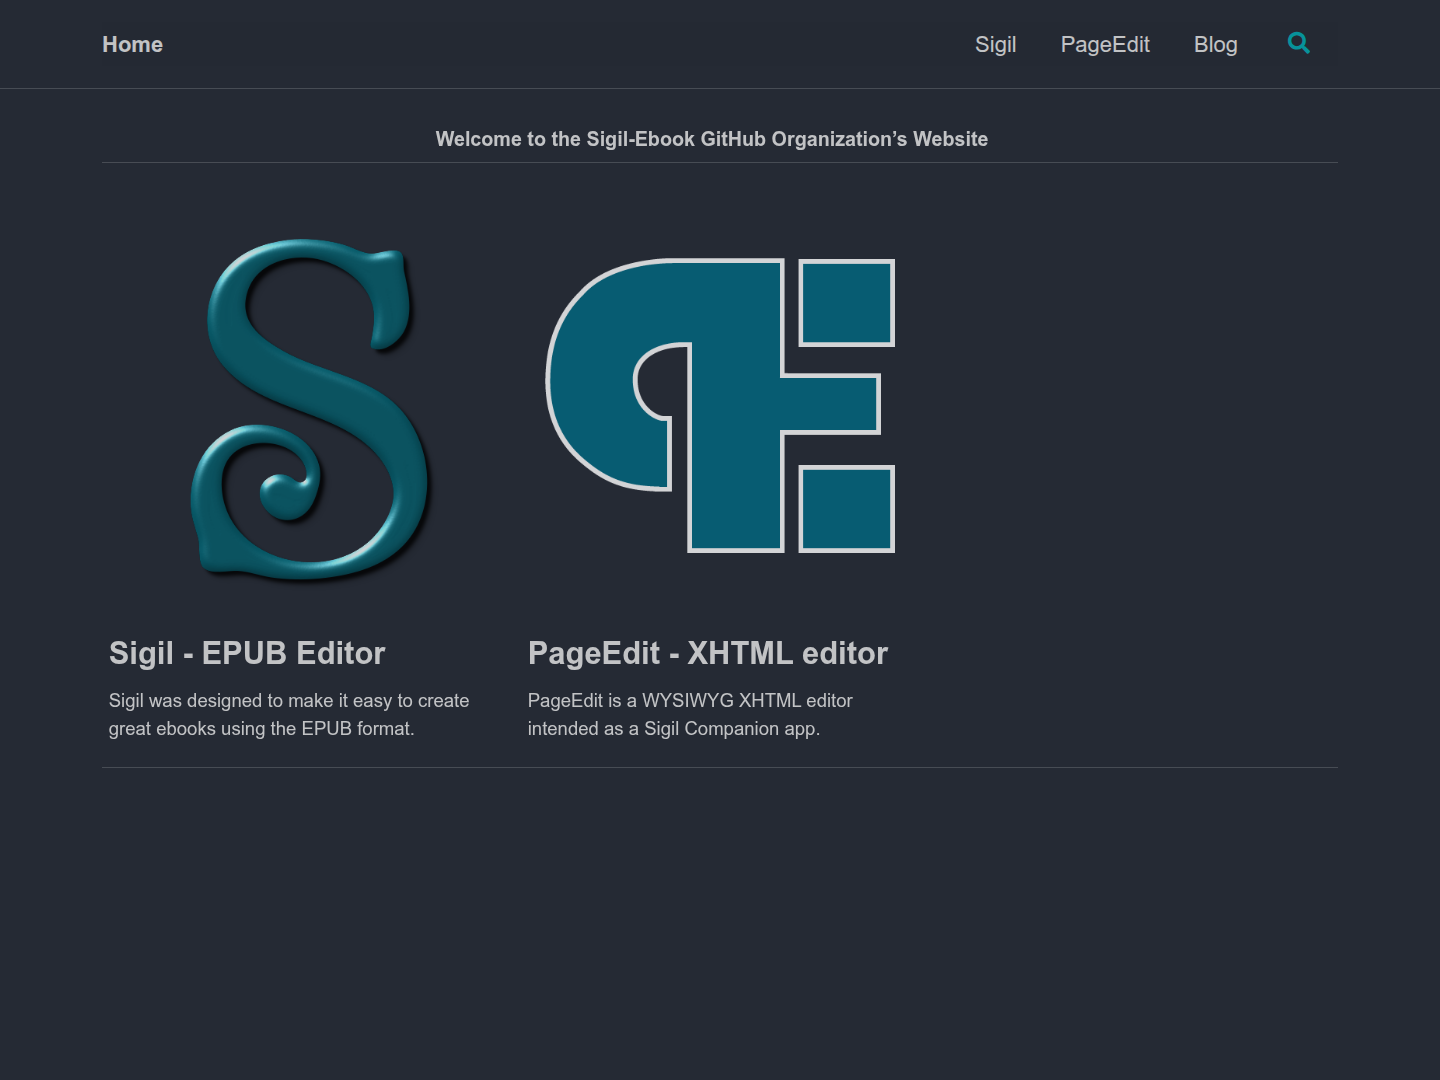The width and height of the screenshot is (1440, 1080).
Task: Open the search magnifier icon
Action: (1298, 43)
